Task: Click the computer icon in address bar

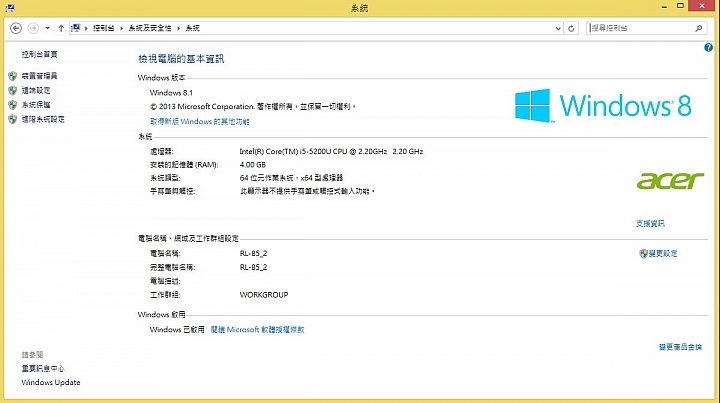Action: click(76, 28)
